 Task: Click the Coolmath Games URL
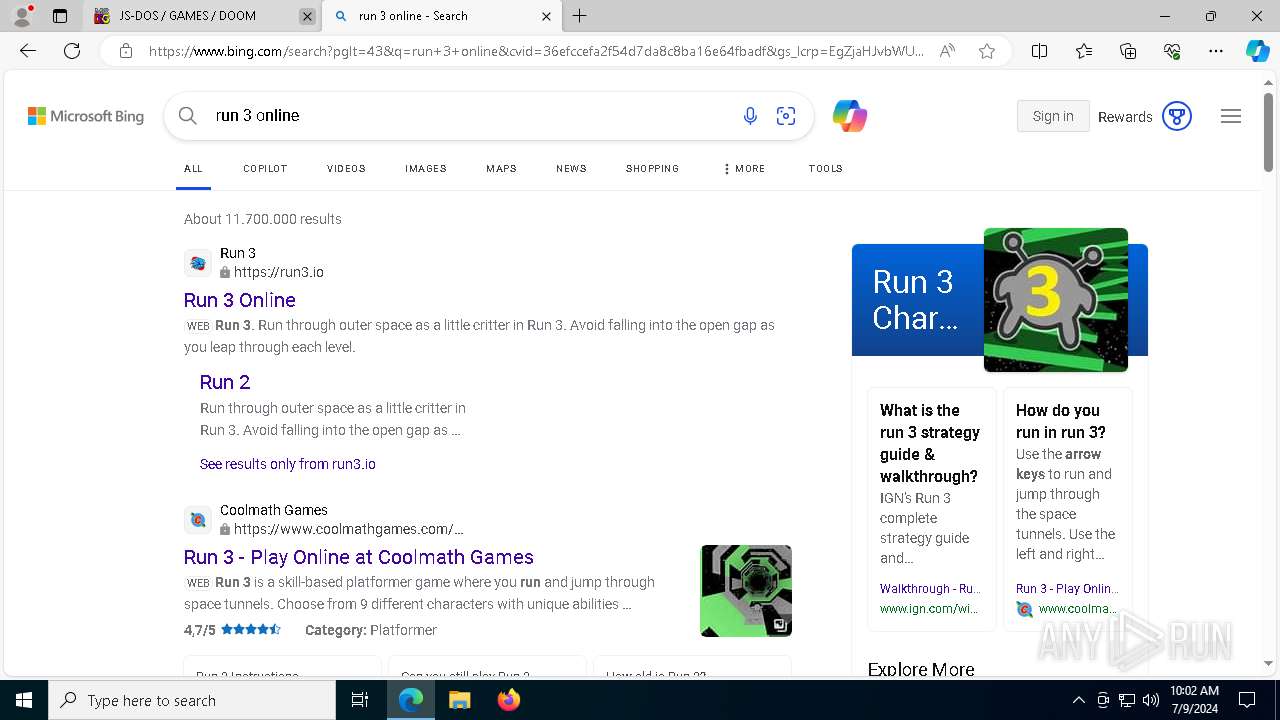tap(349, 529)
